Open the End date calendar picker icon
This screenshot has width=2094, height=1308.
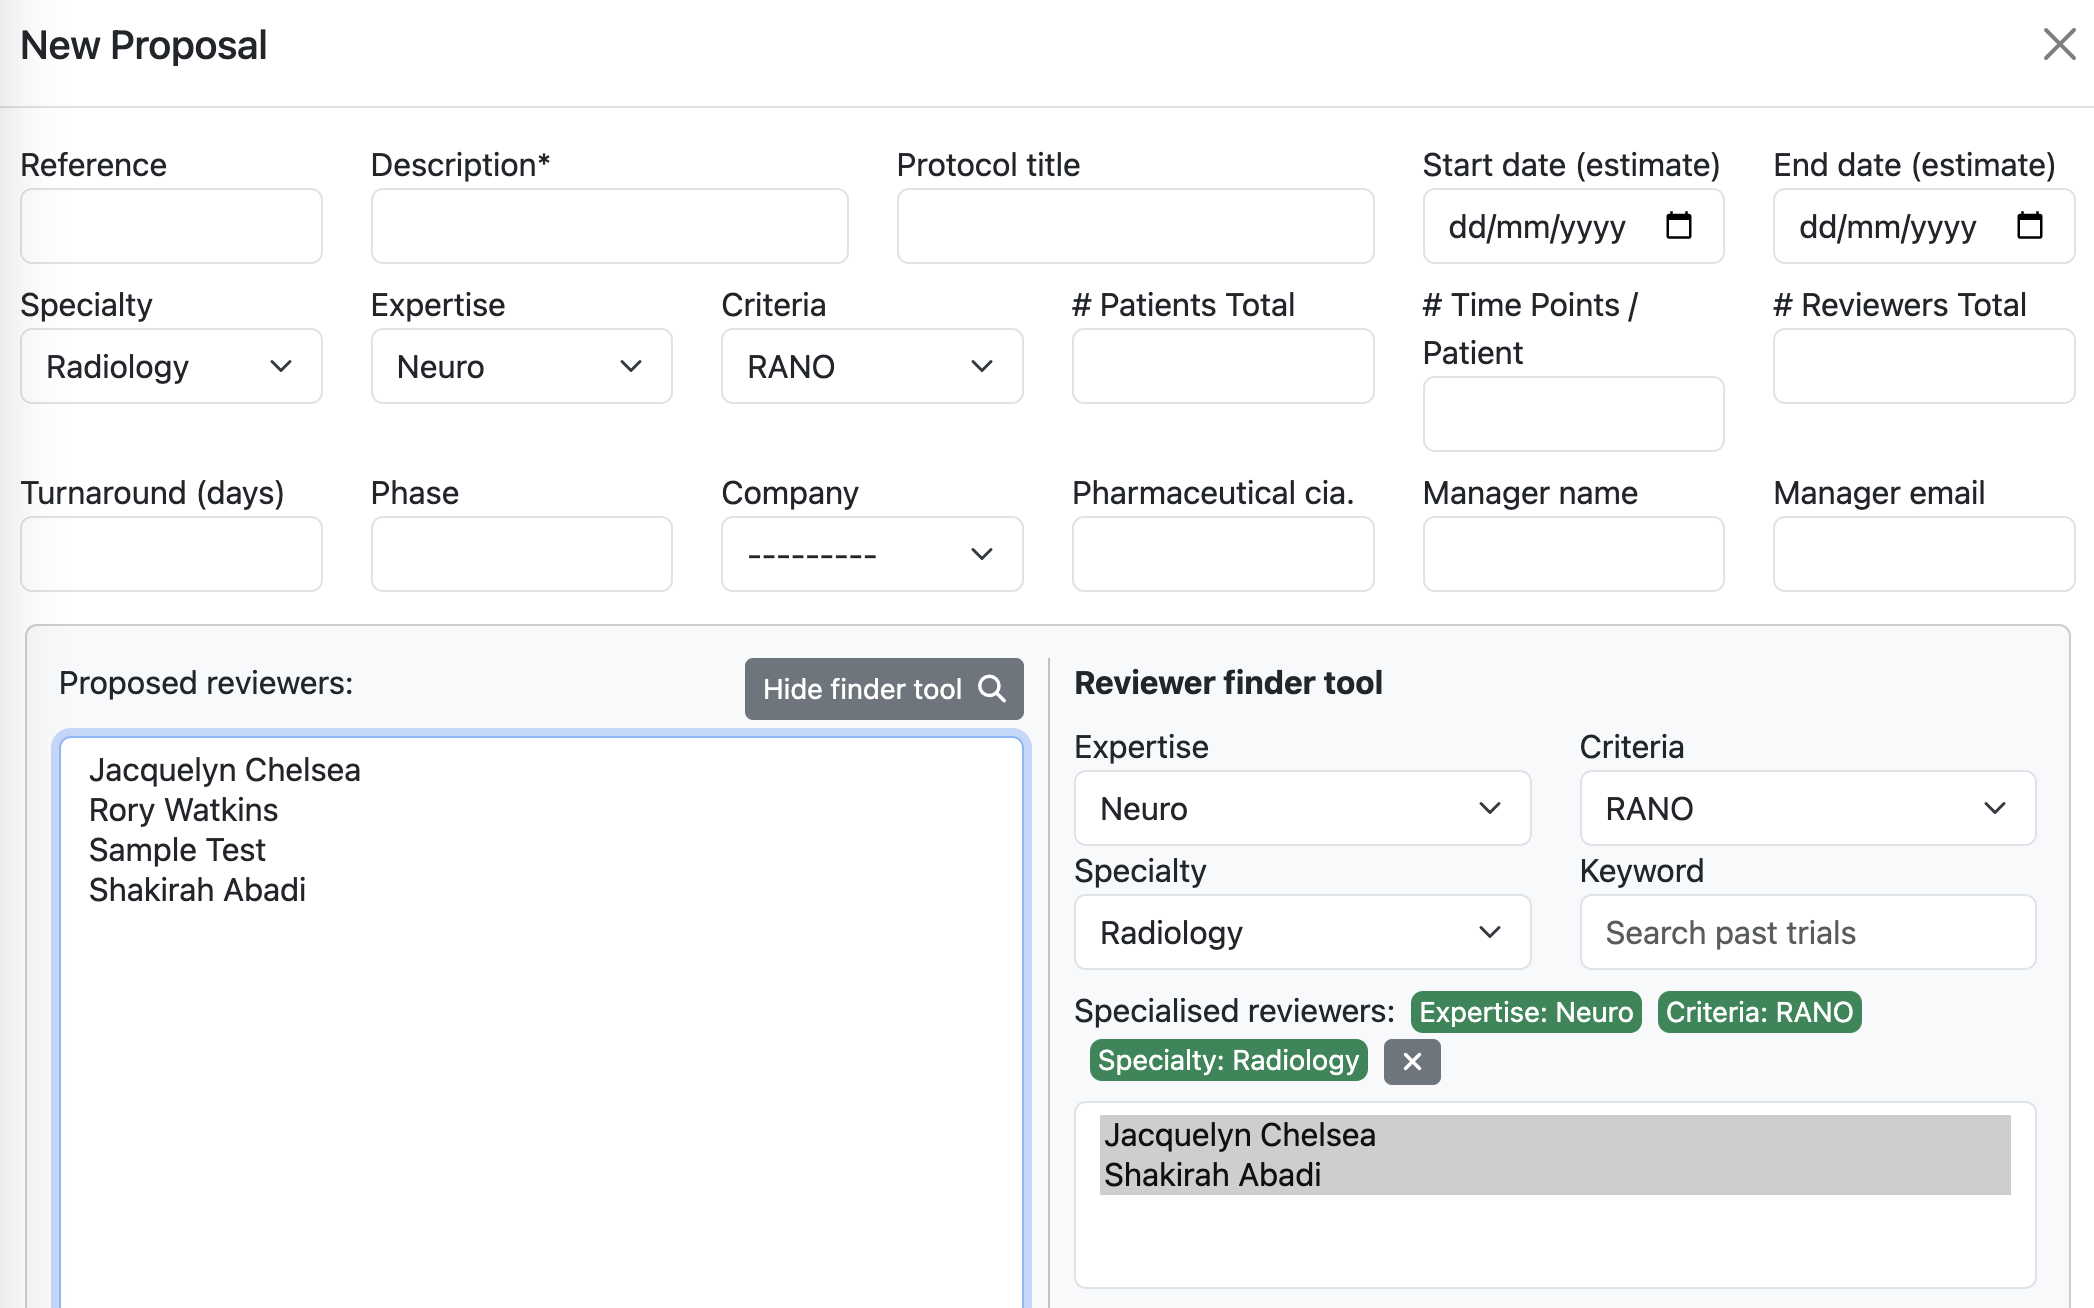click(x=2029, y=226)
